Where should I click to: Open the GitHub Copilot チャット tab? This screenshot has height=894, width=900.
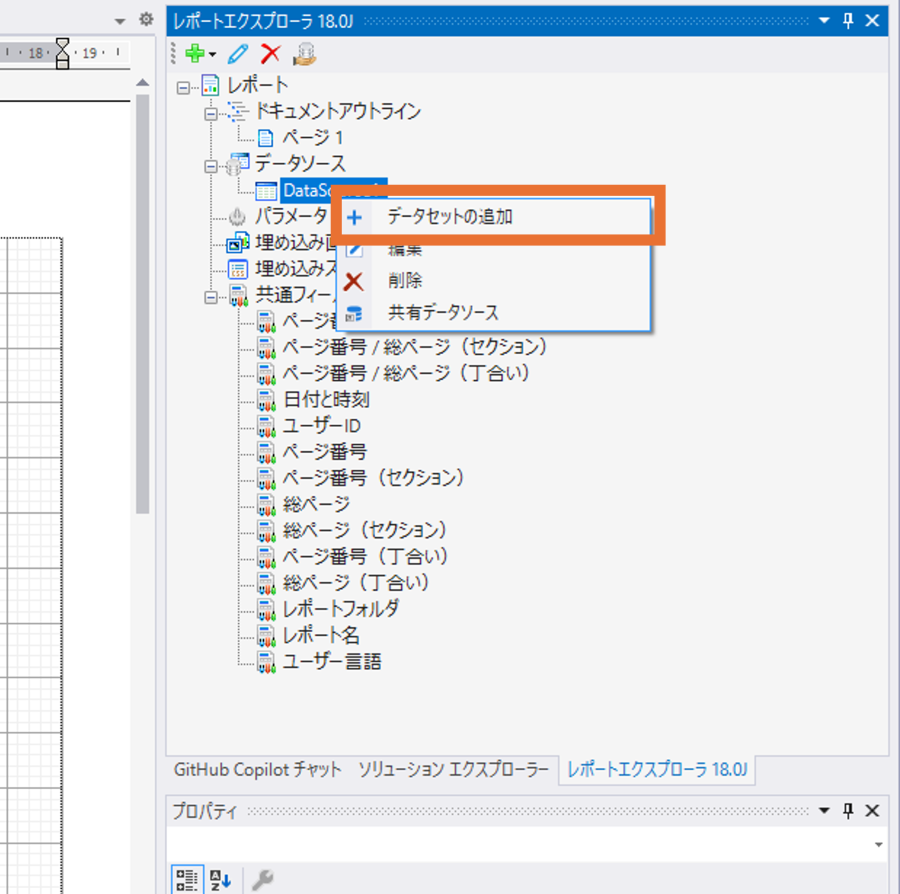click(x=257, y=770)
